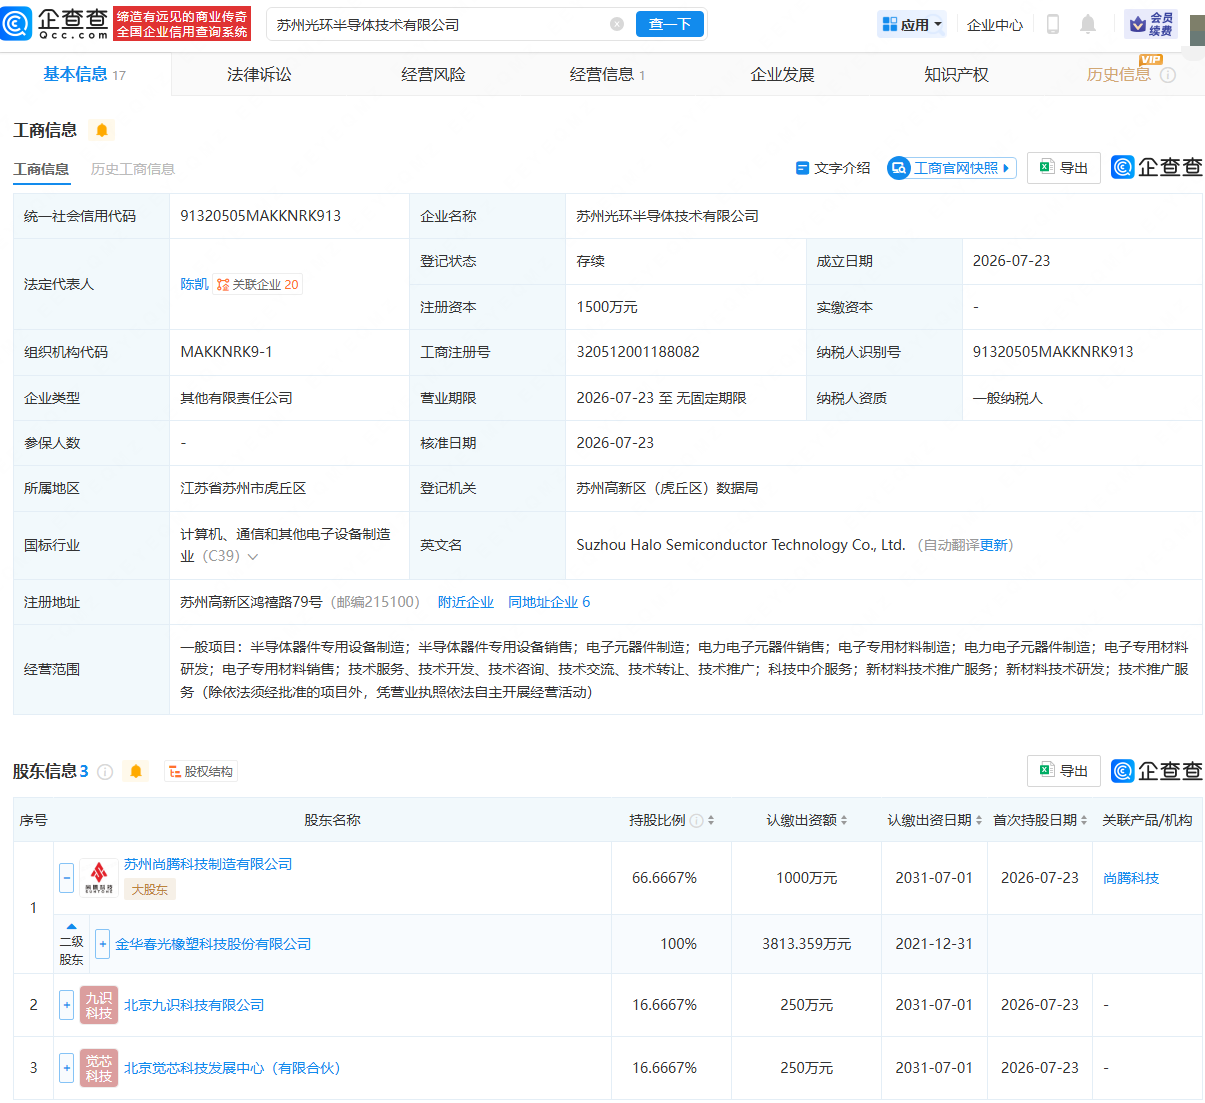Open notifications bell in top header
1205x1103 pixels.
1088,24
